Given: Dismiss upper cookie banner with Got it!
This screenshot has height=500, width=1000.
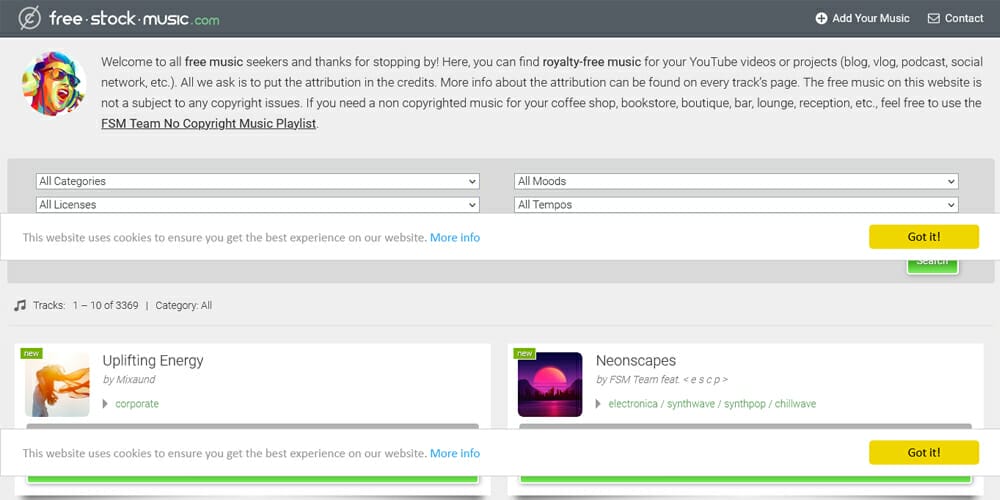Looking at the screenshot, I should [x=923, y=237].
